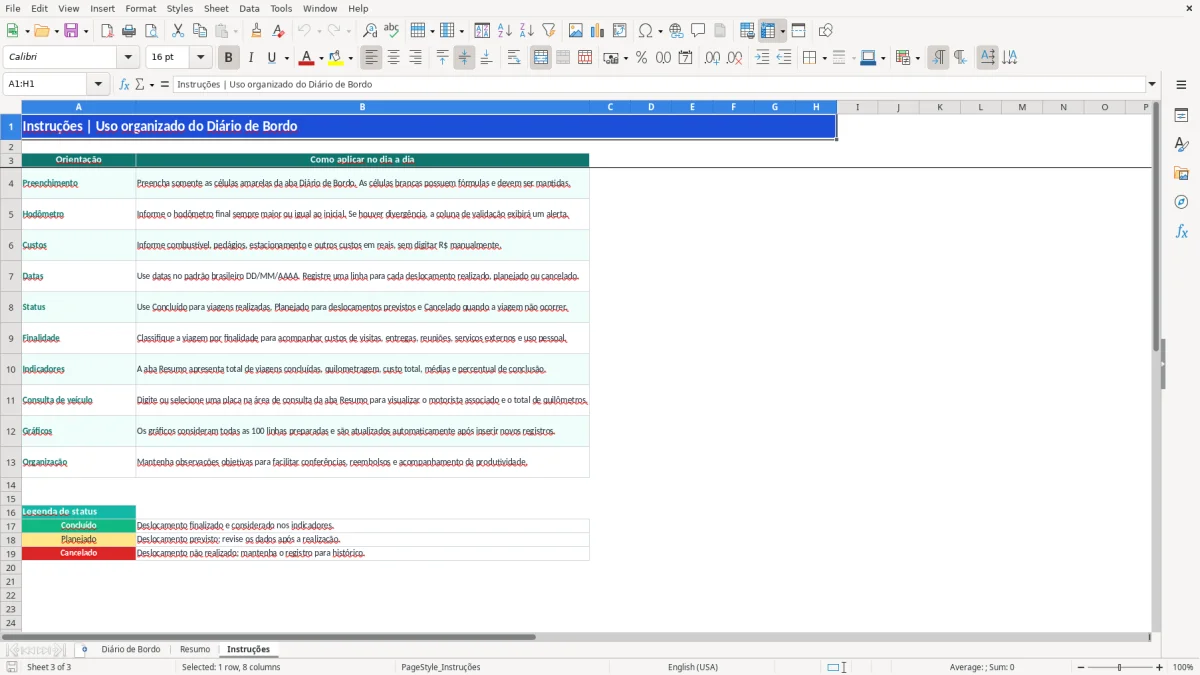1200x675 pixels.
Task: Insert chart using toolbar icon
Action: pyautogui.click(x=598, y=31)
